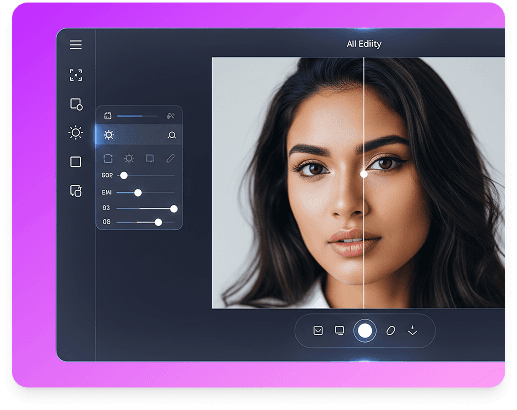Click the sidebar shape overlay icon below hamburger

(x=76, y=104)
